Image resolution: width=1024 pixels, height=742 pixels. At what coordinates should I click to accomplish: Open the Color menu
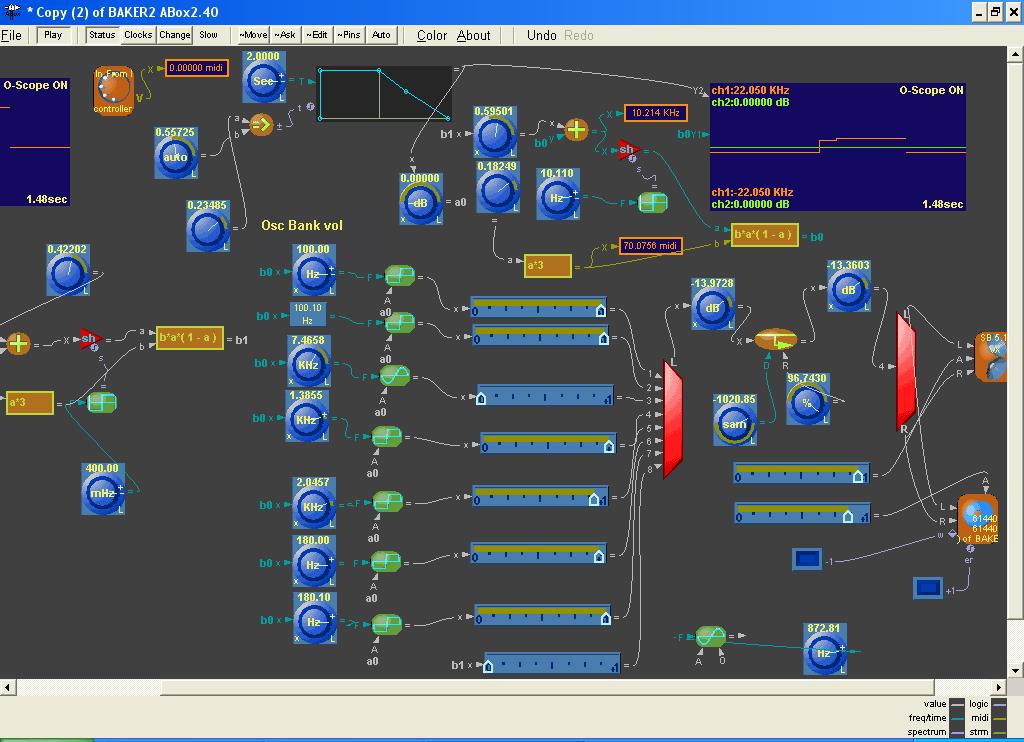(432, 35)
